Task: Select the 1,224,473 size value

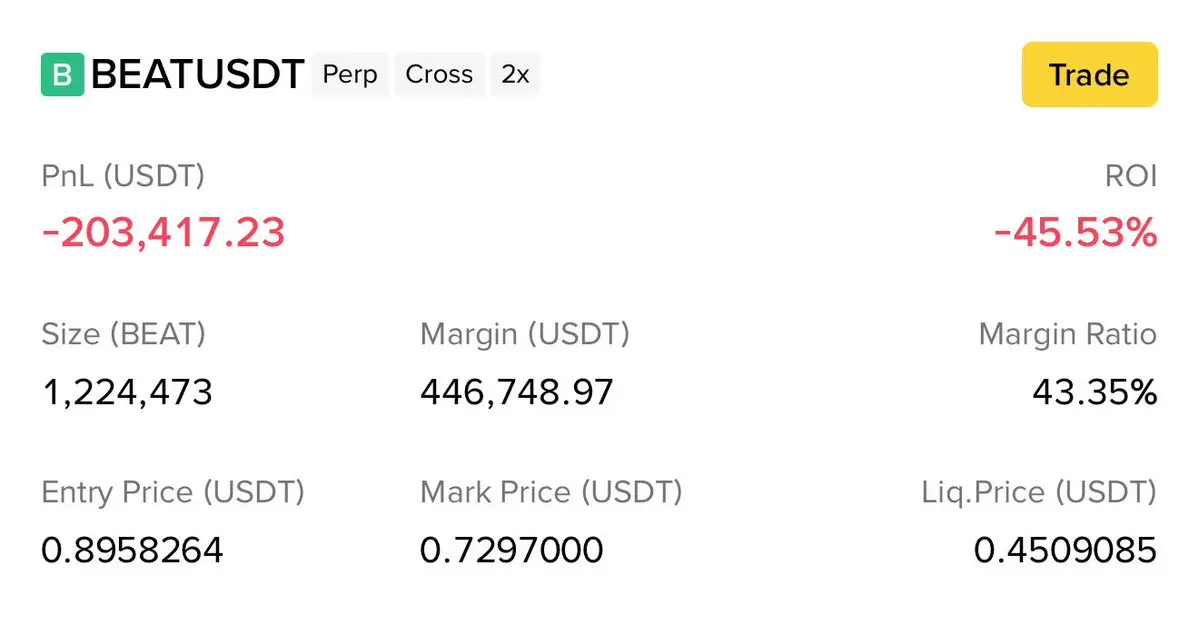Action: click(127, 392)
